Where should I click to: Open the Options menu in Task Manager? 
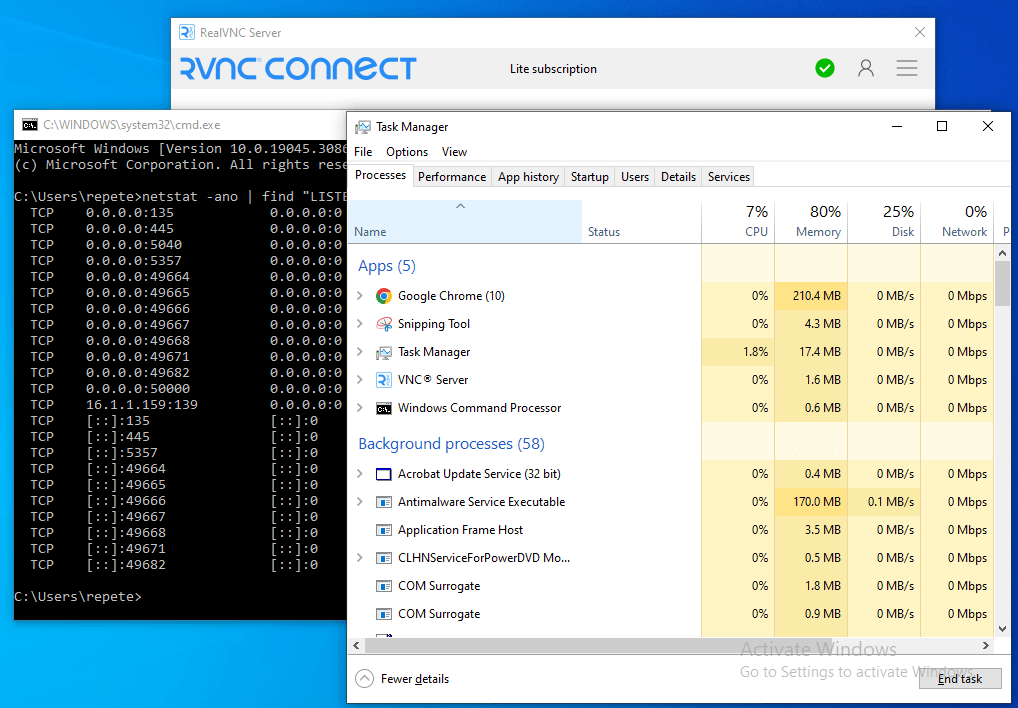pyautogui.click(x=406, y=151)
